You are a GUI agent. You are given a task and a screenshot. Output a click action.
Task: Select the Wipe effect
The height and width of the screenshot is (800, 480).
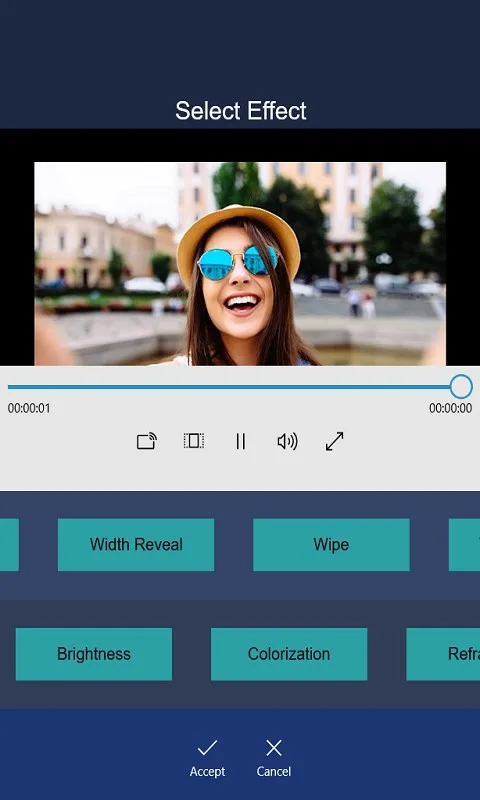[331, 544]
